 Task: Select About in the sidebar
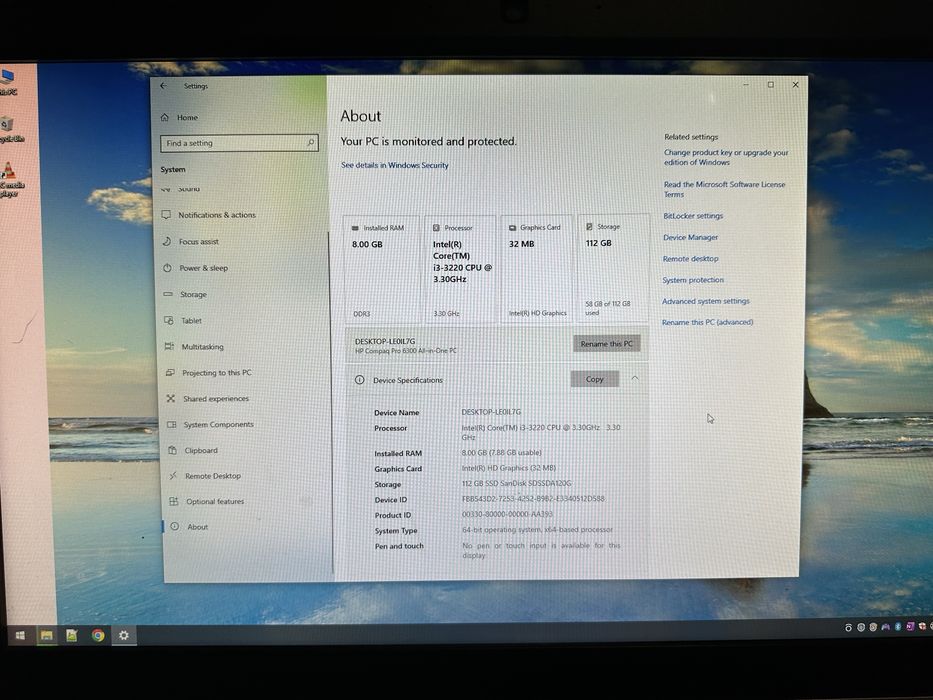coord(197,527)
